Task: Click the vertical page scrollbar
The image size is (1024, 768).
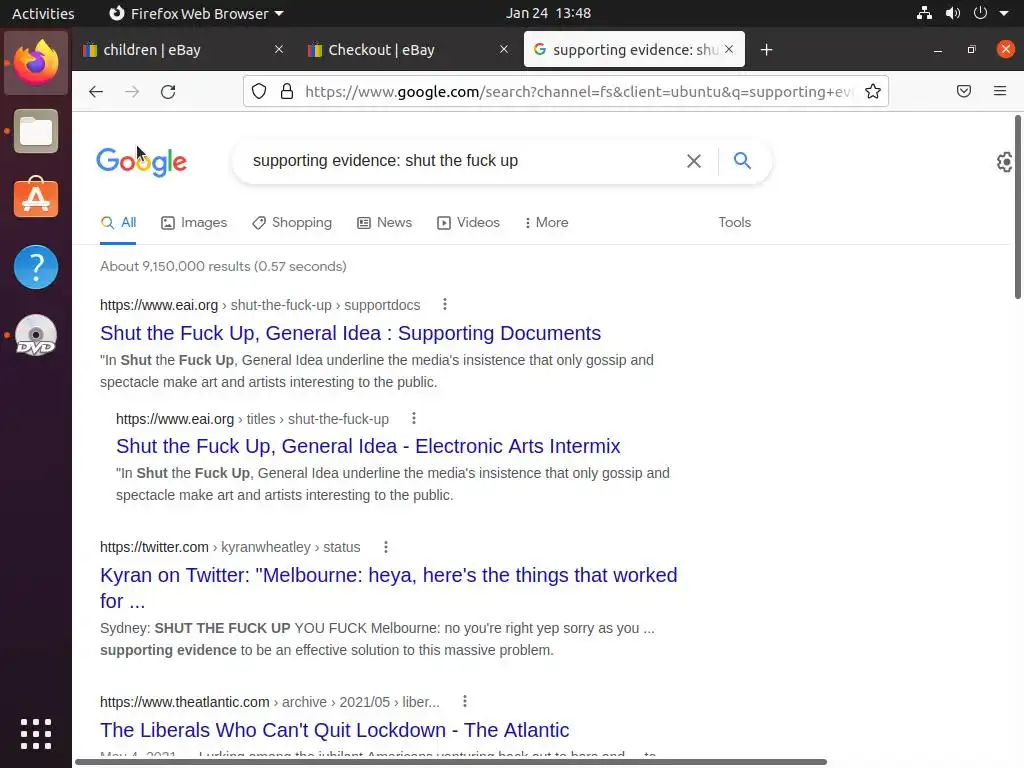Action: tap(1018, 207)
